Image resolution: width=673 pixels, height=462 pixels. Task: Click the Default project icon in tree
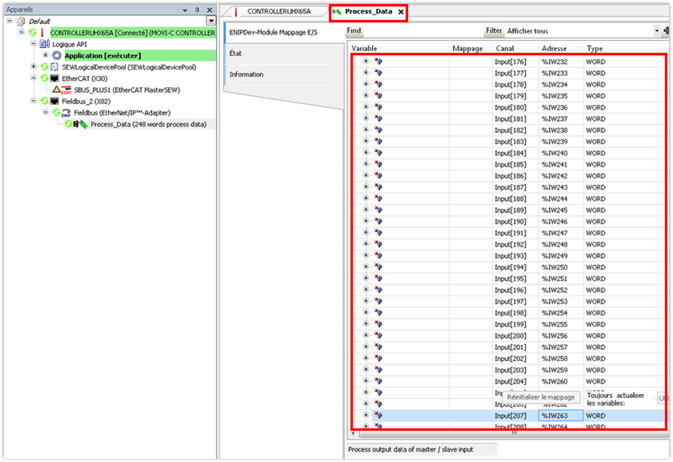click(x=20, y=21)
